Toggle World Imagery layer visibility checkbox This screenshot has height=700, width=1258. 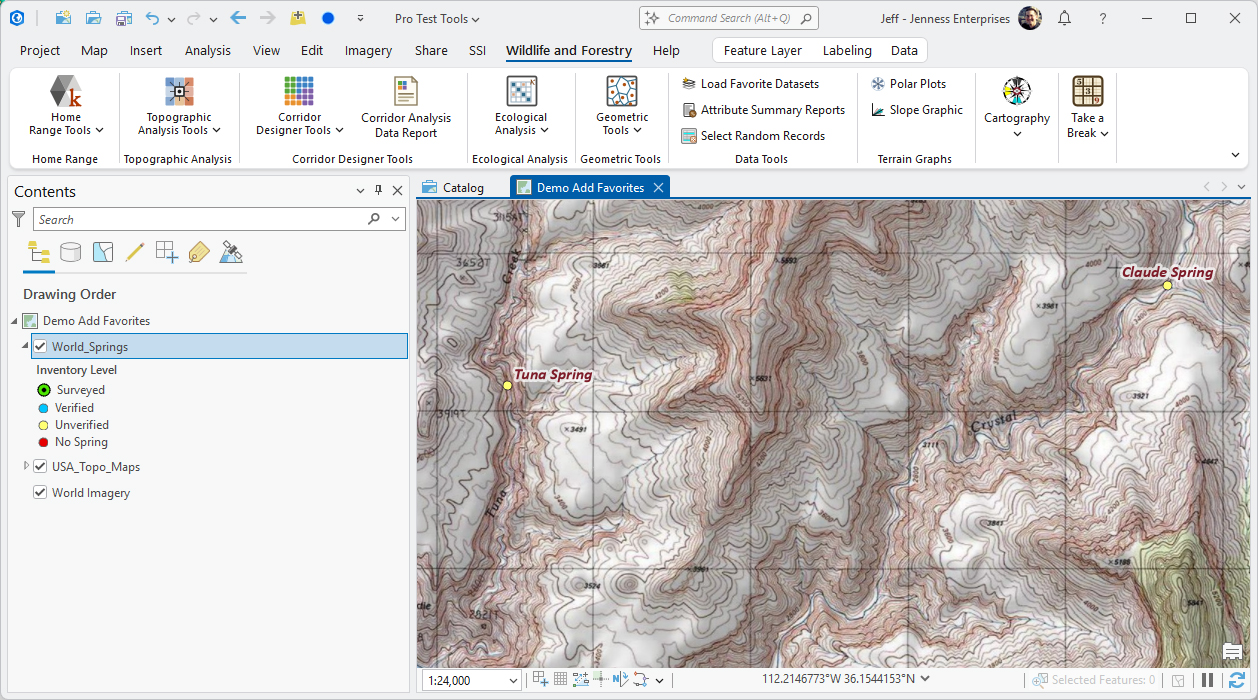coord(40,493)
